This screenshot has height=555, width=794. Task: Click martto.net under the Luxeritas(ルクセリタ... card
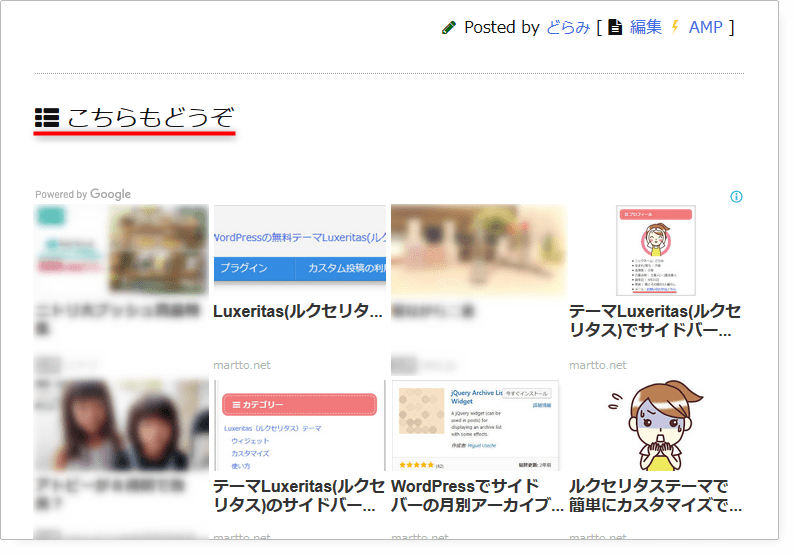coord(242,365)
